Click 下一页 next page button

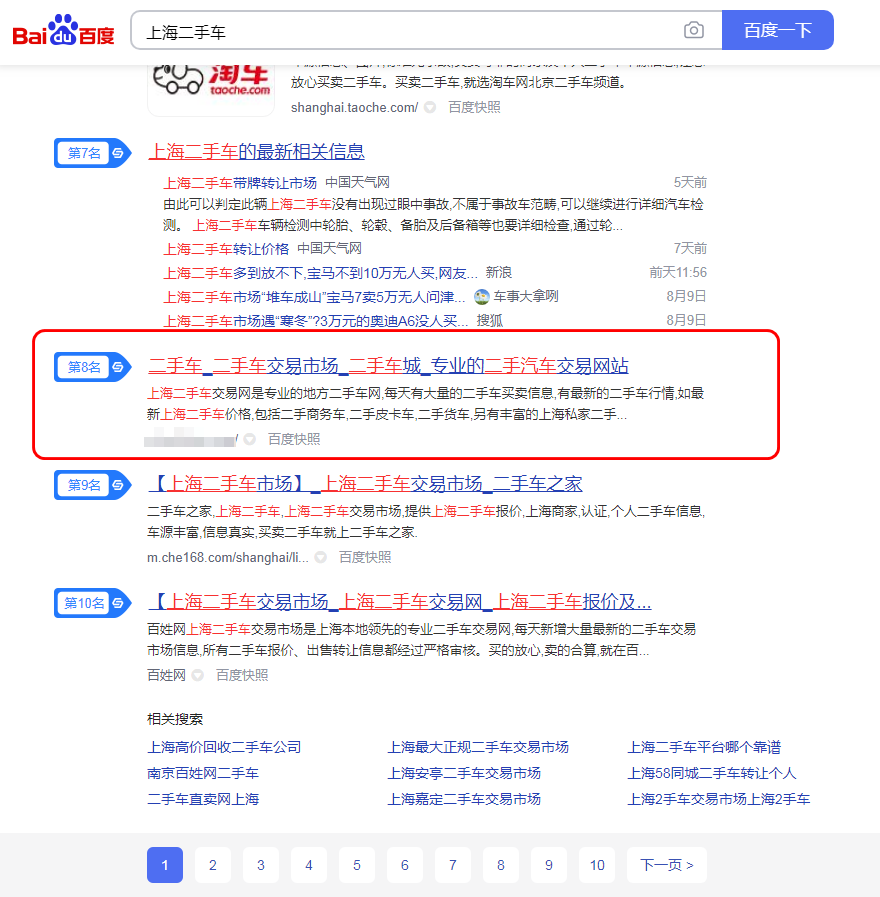tap(666, 865)
